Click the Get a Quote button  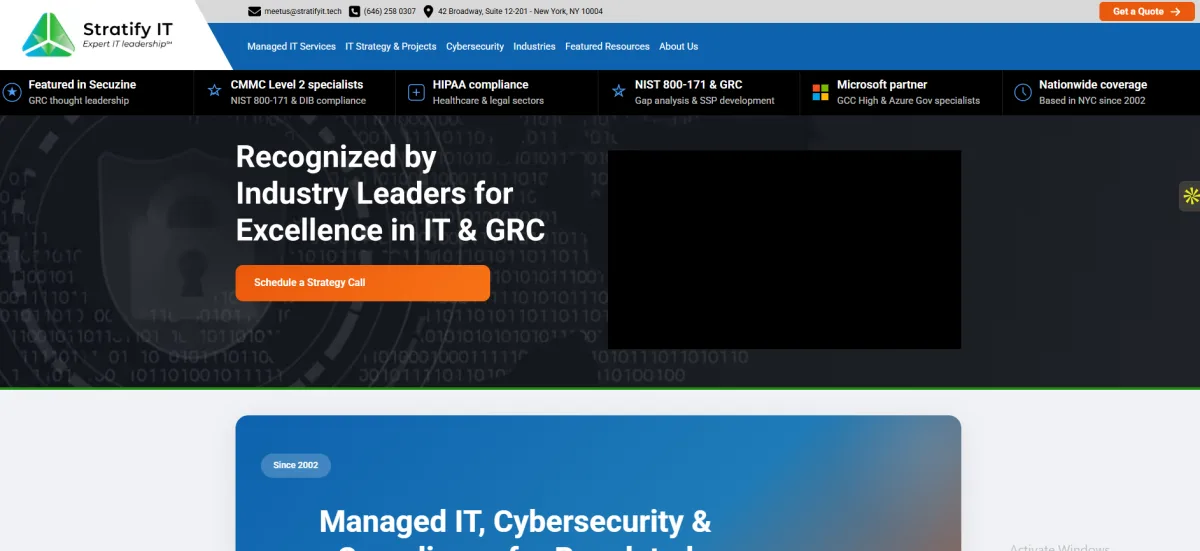pos(1147,11)
